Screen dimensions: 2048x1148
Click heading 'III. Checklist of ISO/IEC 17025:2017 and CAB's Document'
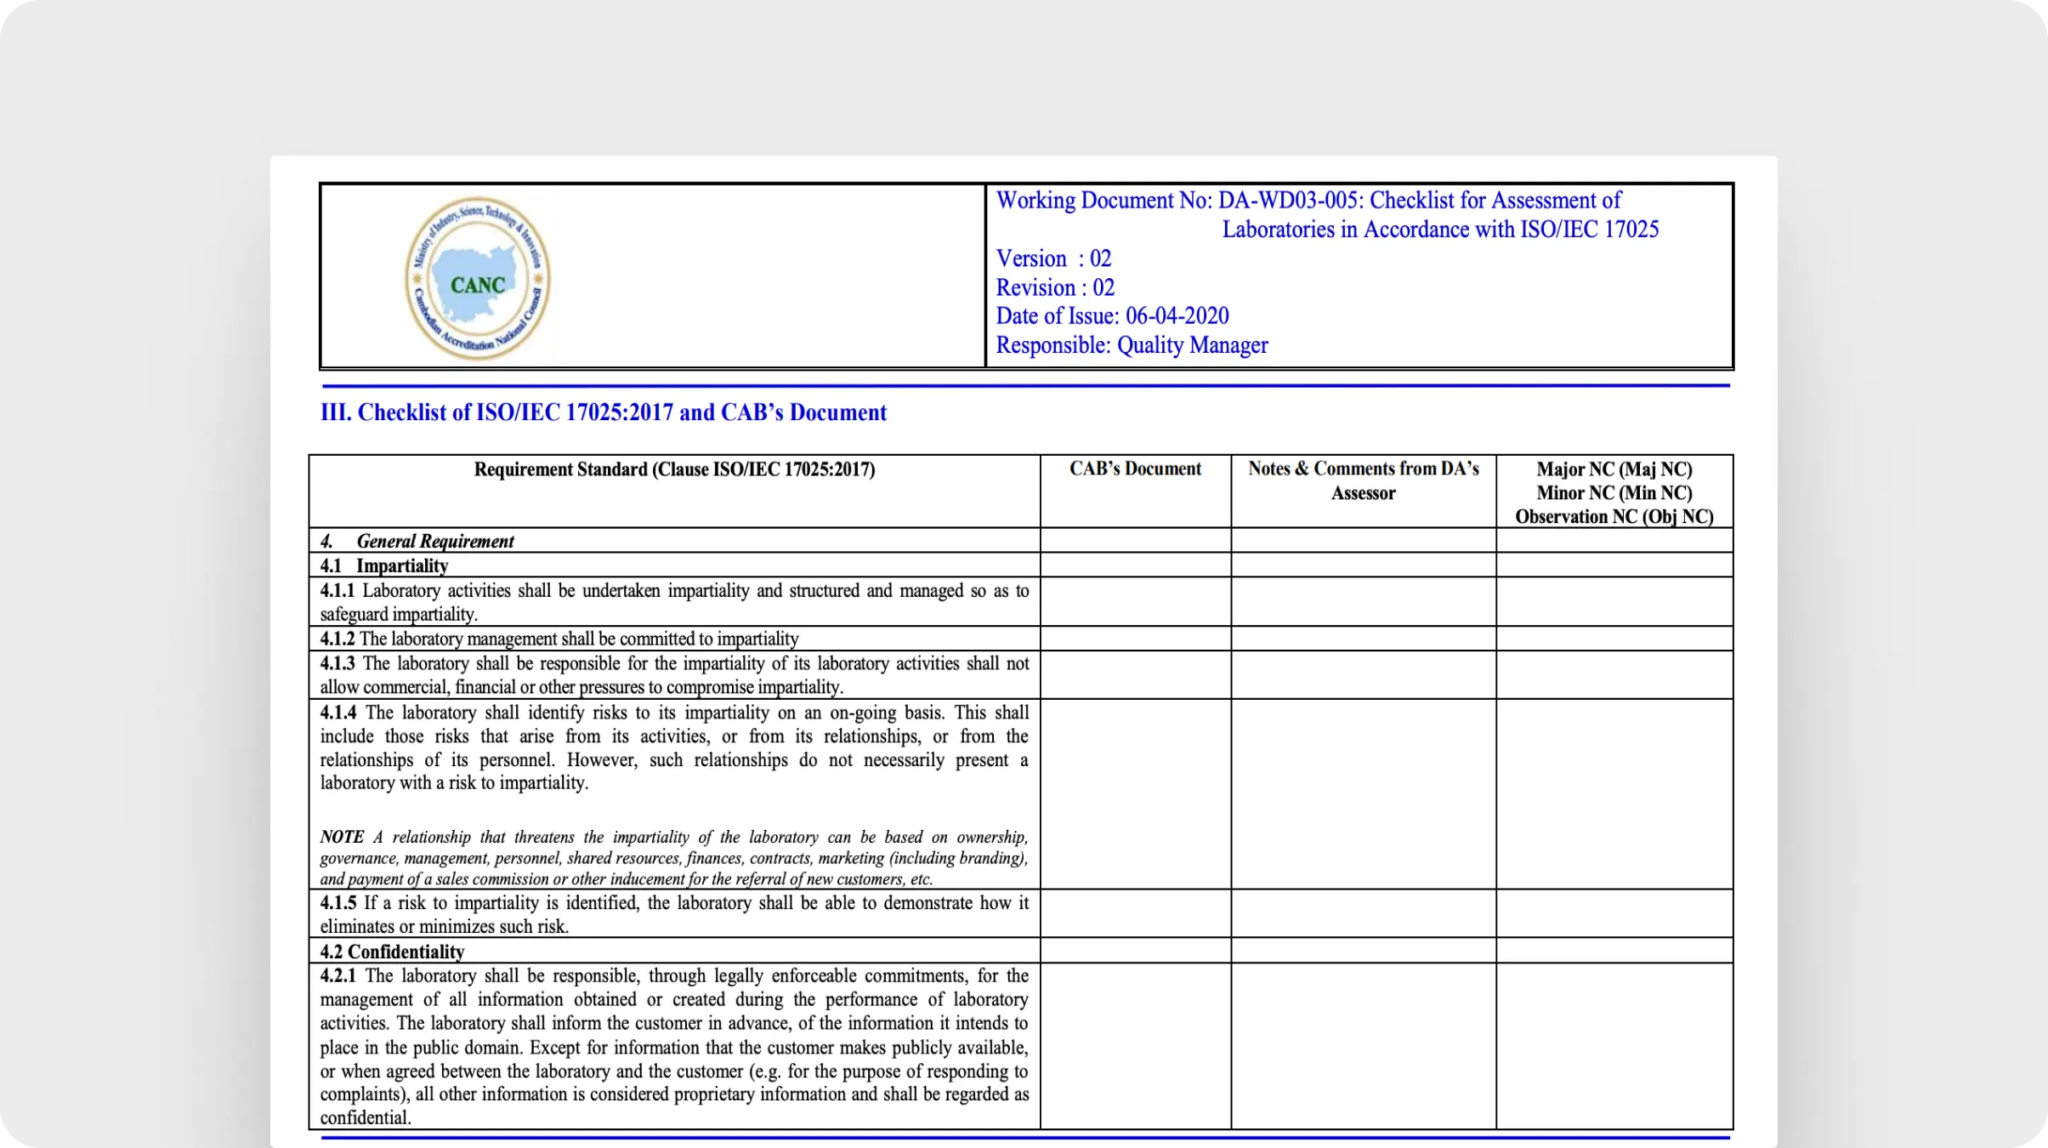[603, 412]
